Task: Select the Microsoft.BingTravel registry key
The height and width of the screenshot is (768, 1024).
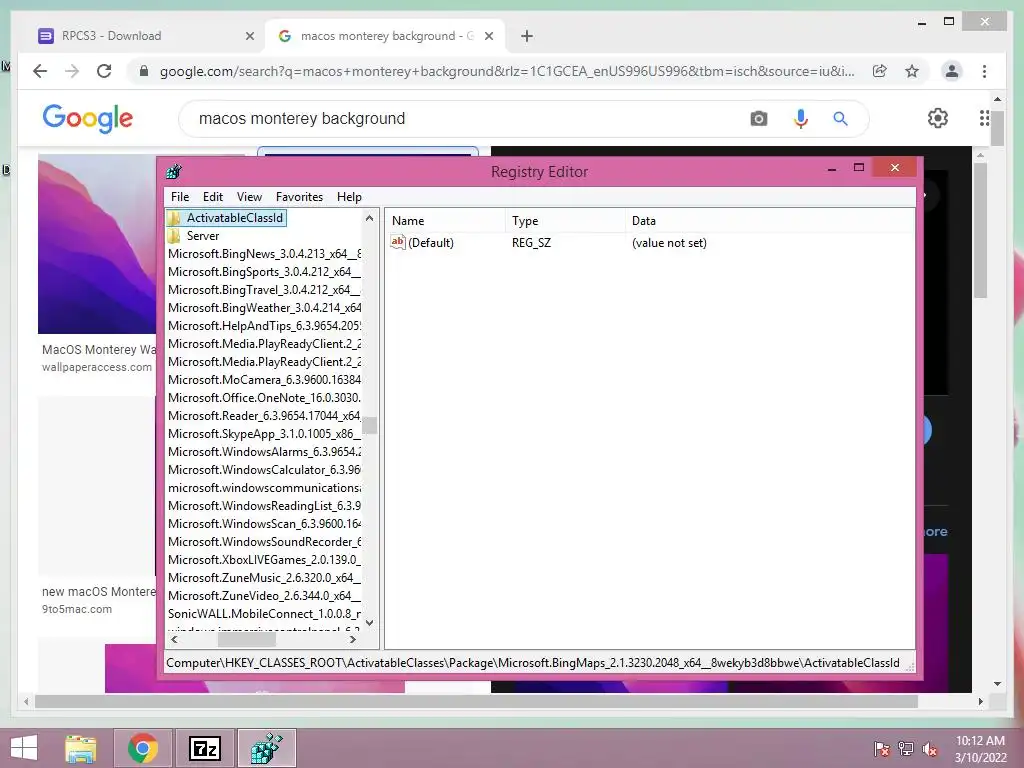Action: pyautogui.click(x=264, y=289)
